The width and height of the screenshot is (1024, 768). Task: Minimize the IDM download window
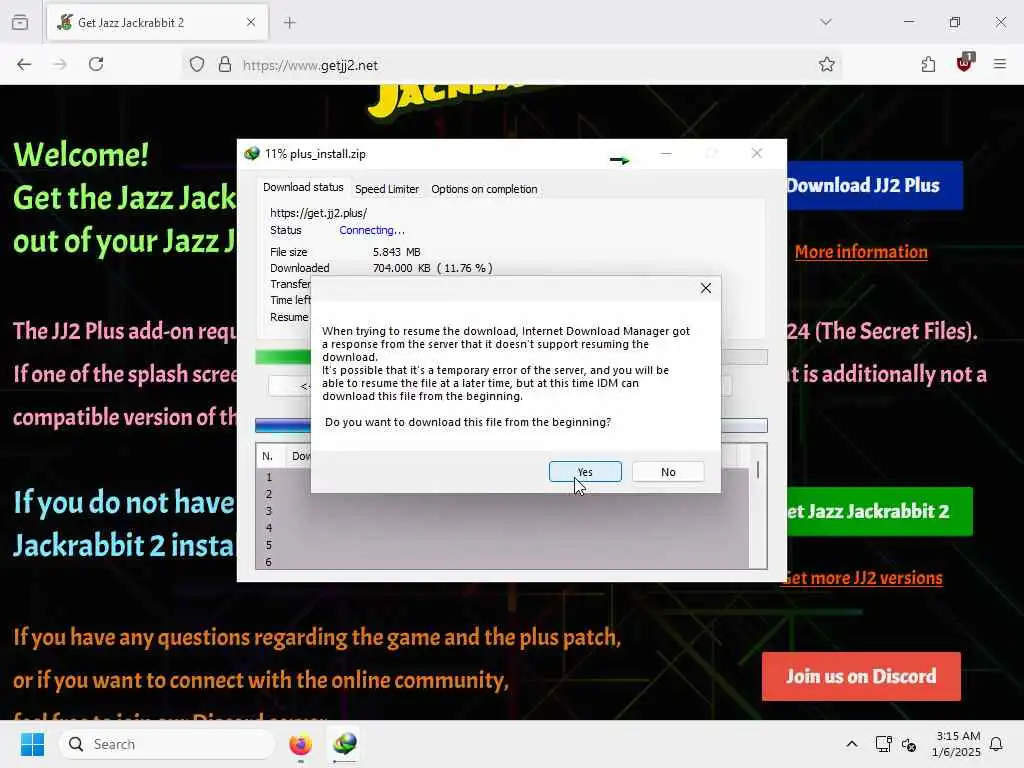point(666,153)
